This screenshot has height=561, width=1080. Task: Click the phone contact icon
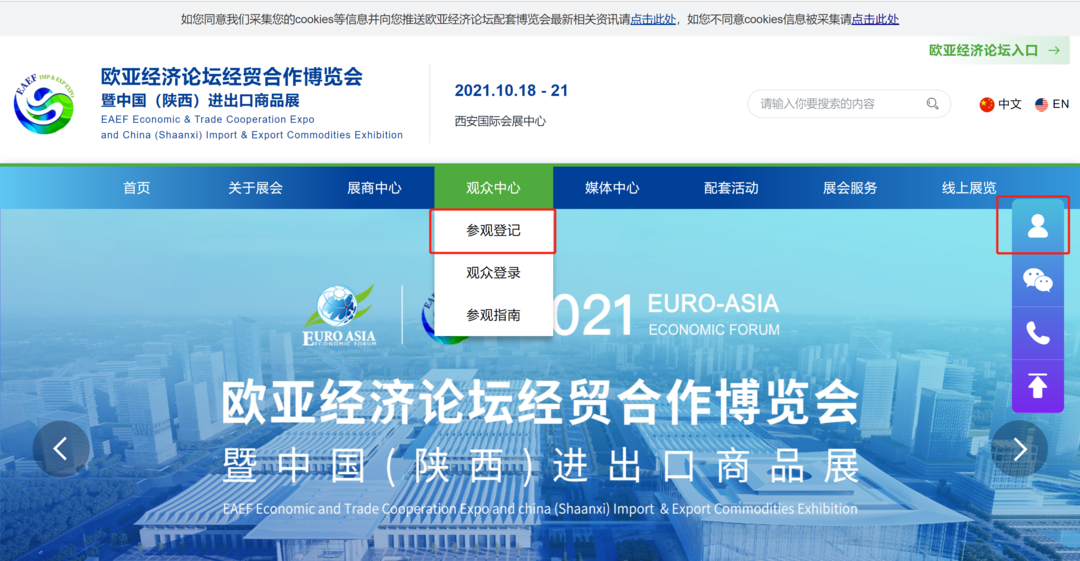1037,334
